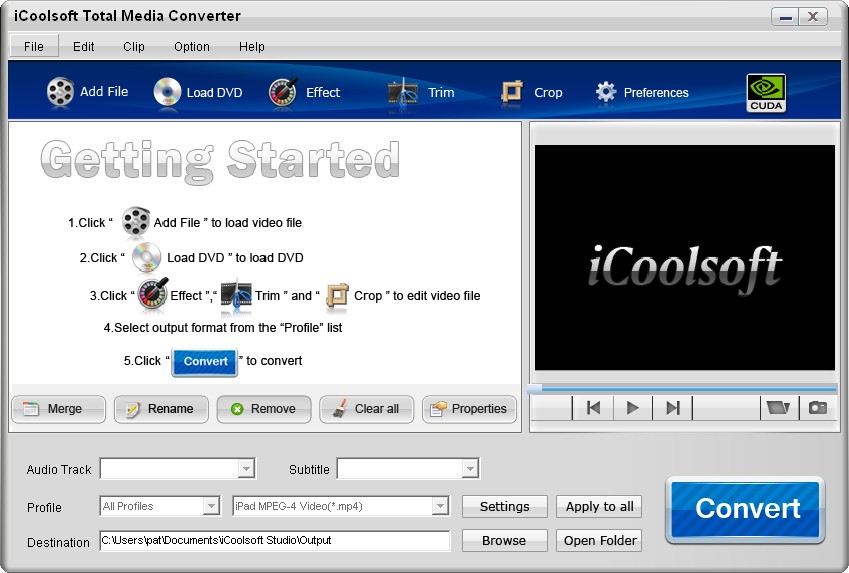Click Open Folder button
The image size is (849, 573).
pyautogui.click(x=599, y=541)
